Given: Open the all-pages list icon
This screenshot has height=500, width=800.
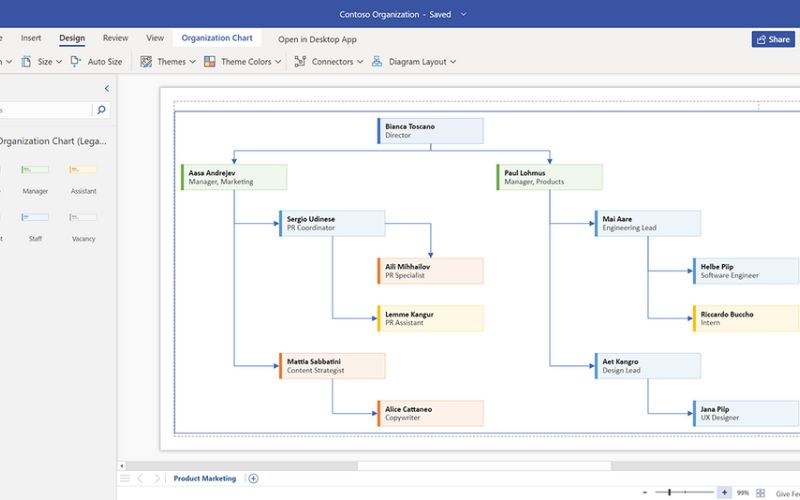Looking at the screenshot, I should tap(124, 479).
